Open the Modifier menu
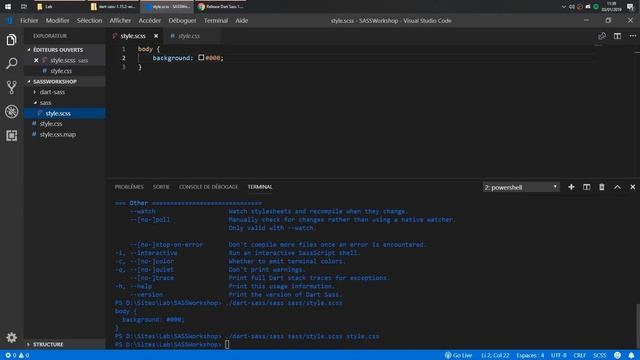640x360 pixels. 57,20
